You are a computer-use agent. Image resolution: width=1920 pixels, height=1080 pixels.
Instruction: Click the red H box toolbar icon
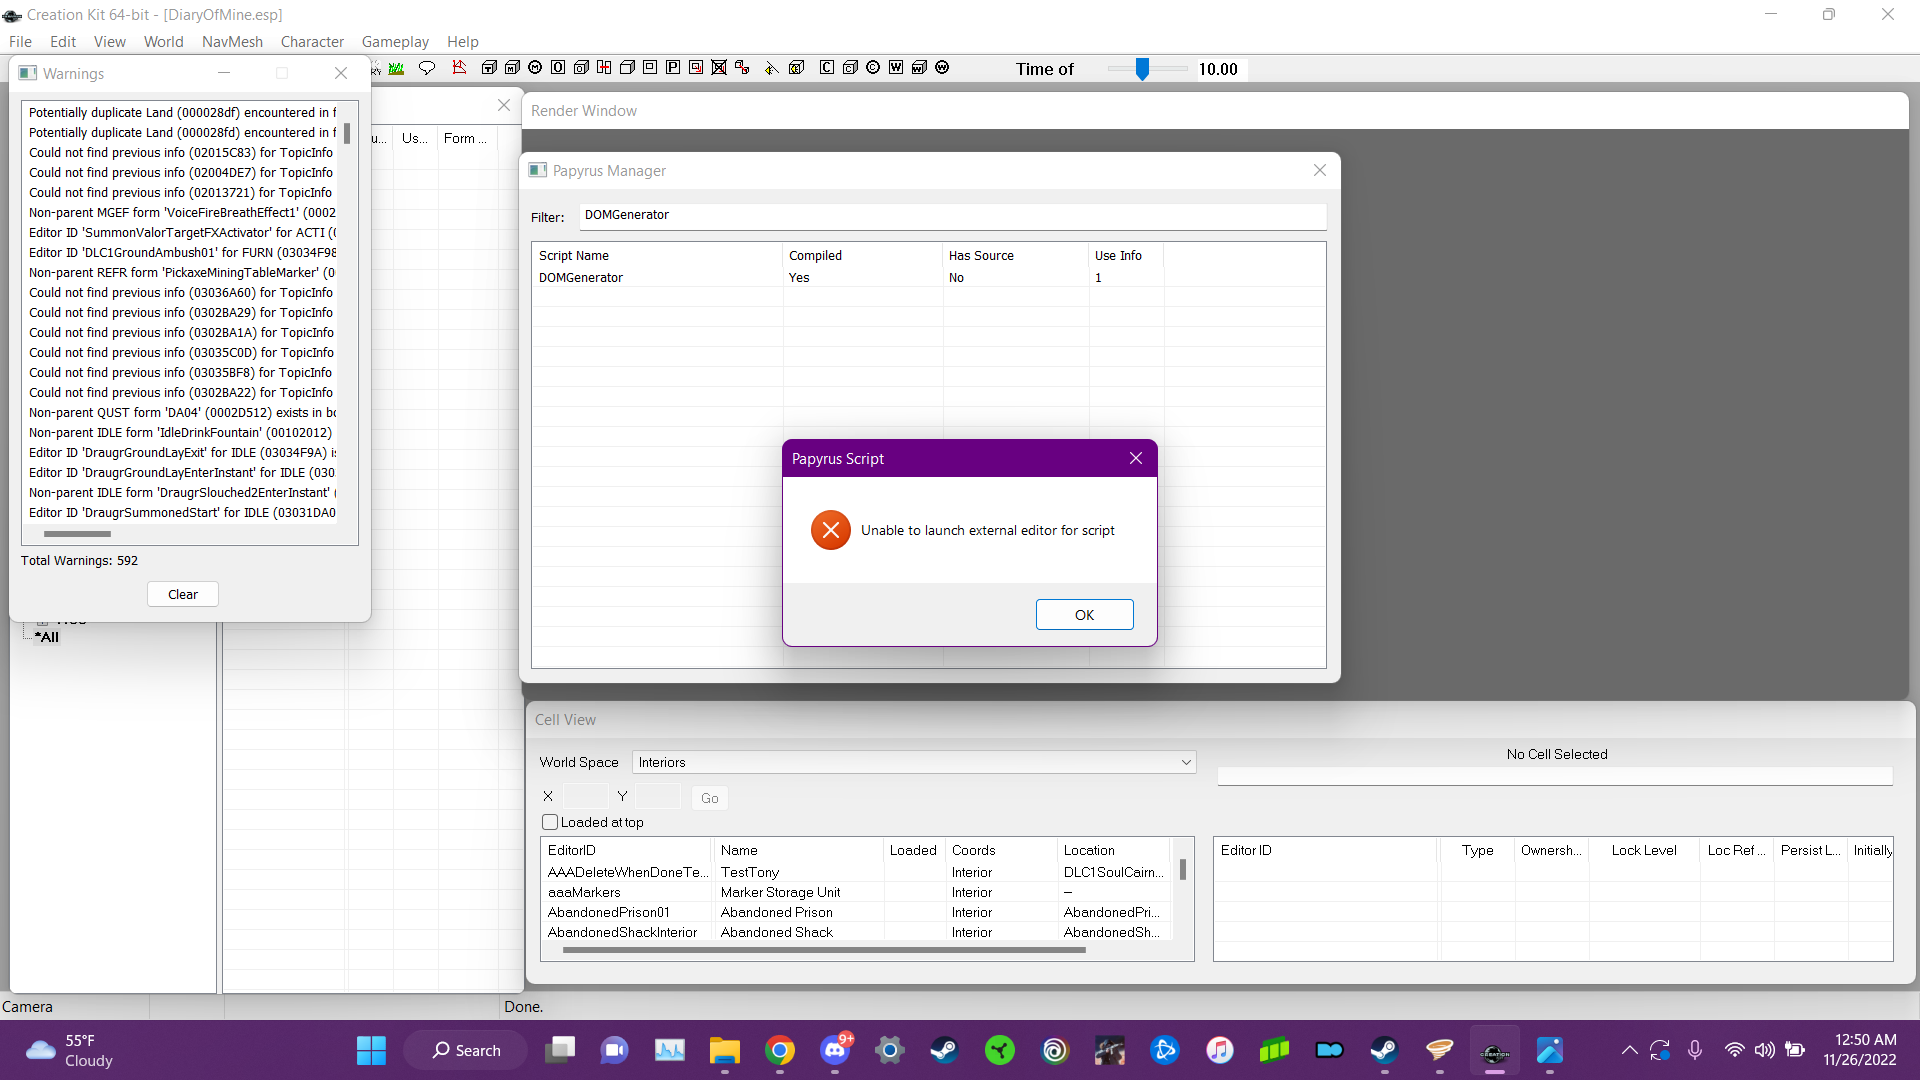(604, 68)
